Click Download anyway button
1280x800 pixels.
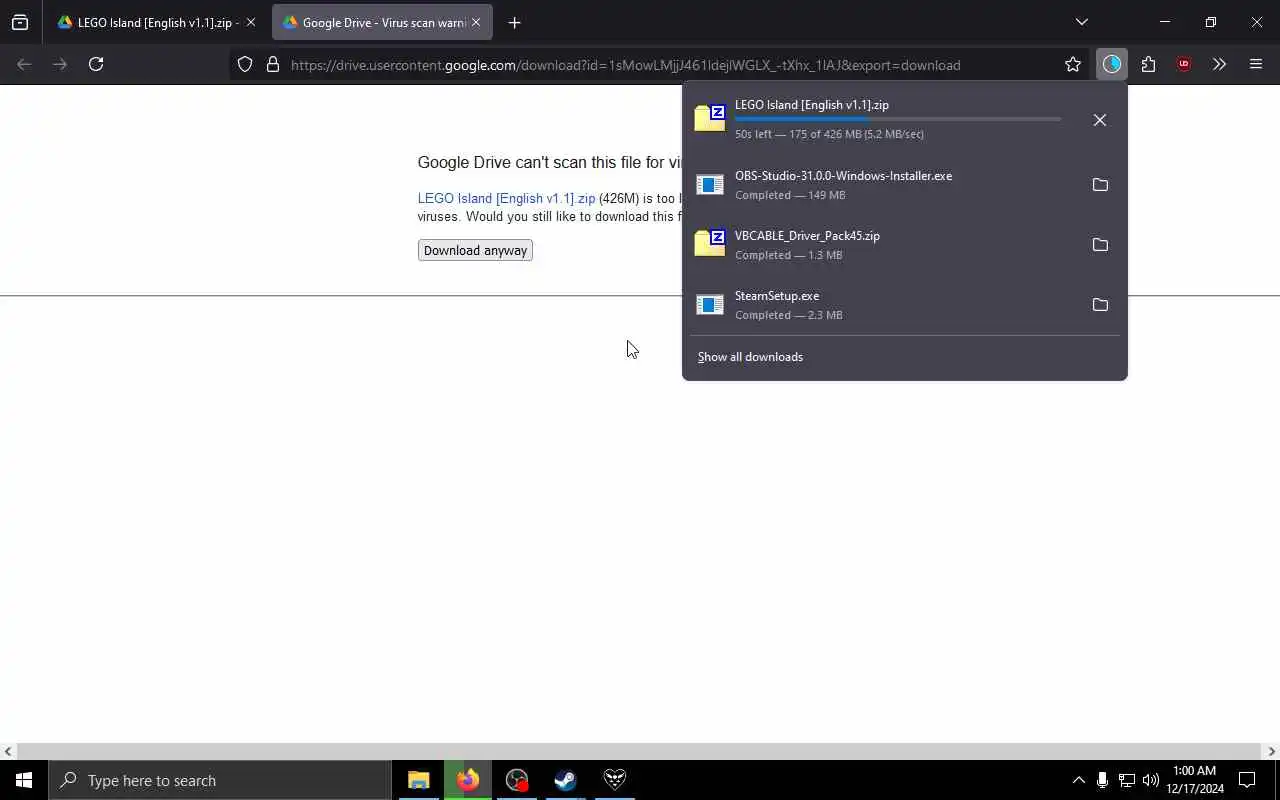coord(475,250)
